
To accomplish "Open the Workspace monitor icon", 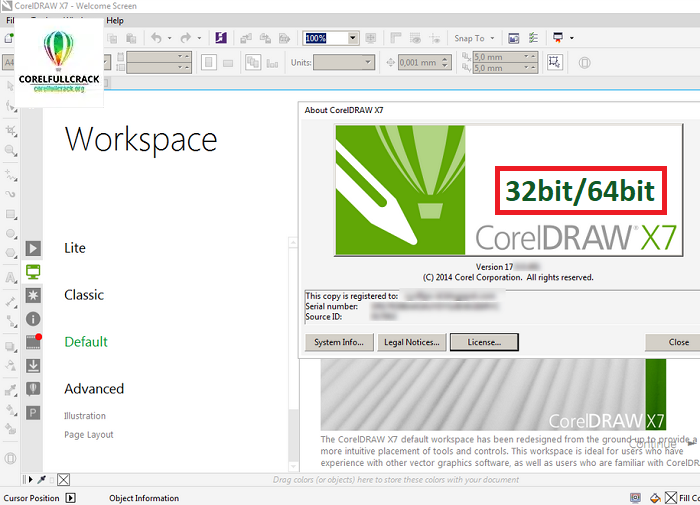I will pyautogui.click(x=33, y=271).
